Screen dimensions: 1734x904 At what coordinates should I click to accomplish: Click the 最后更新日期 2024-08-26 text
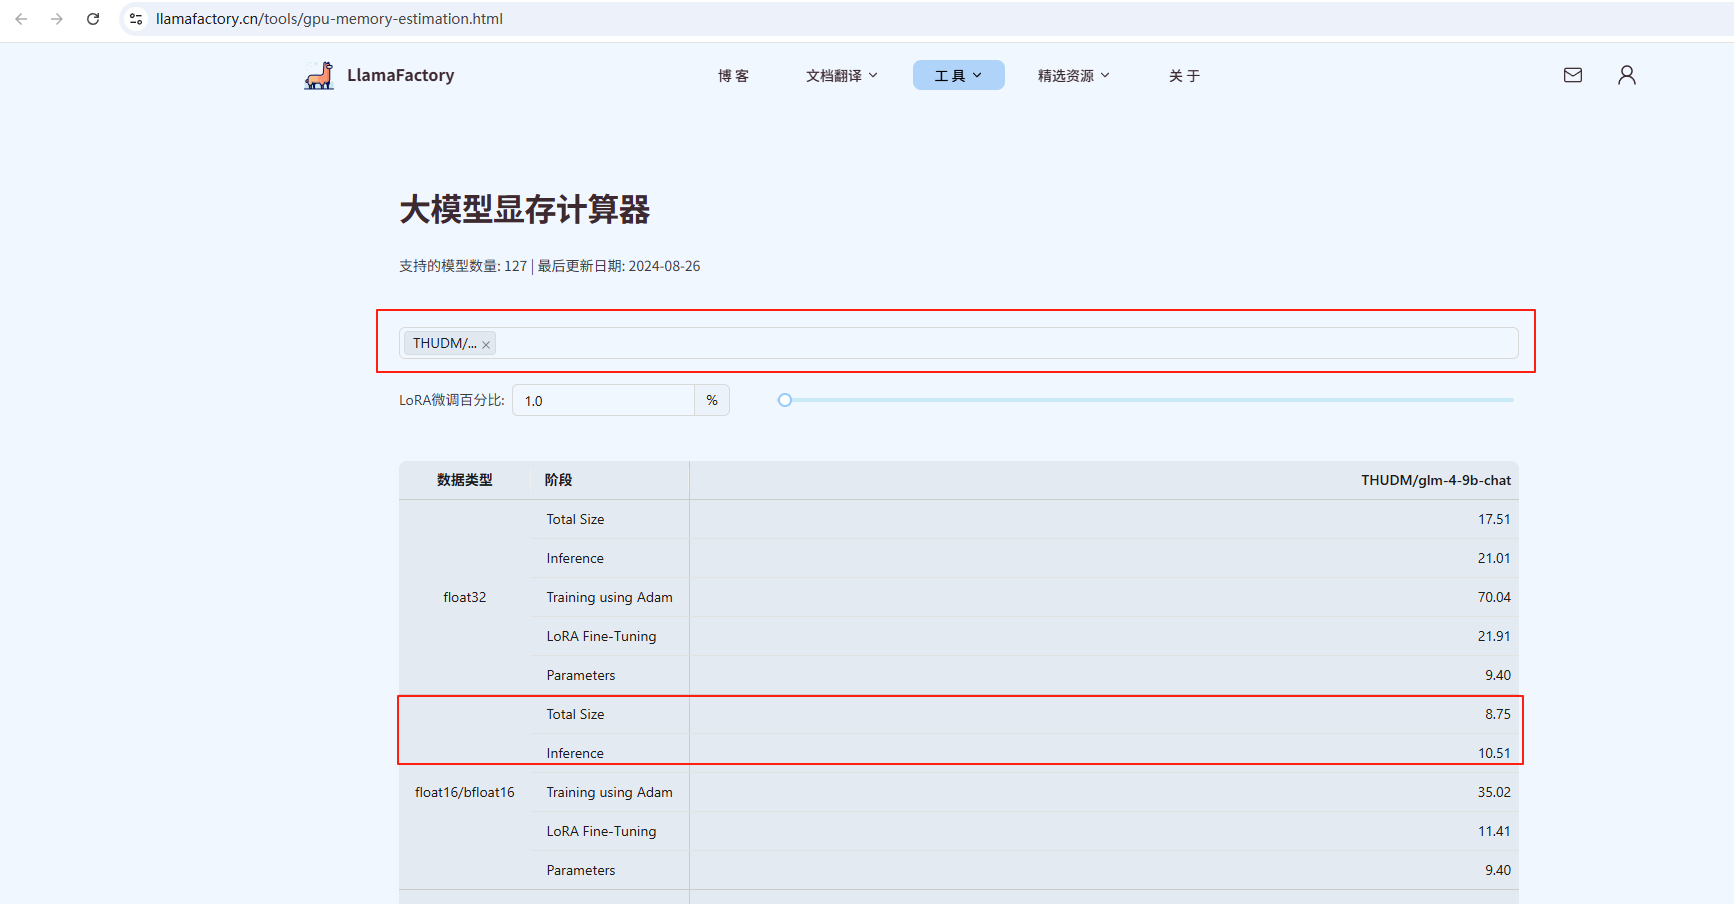[619, 266]
